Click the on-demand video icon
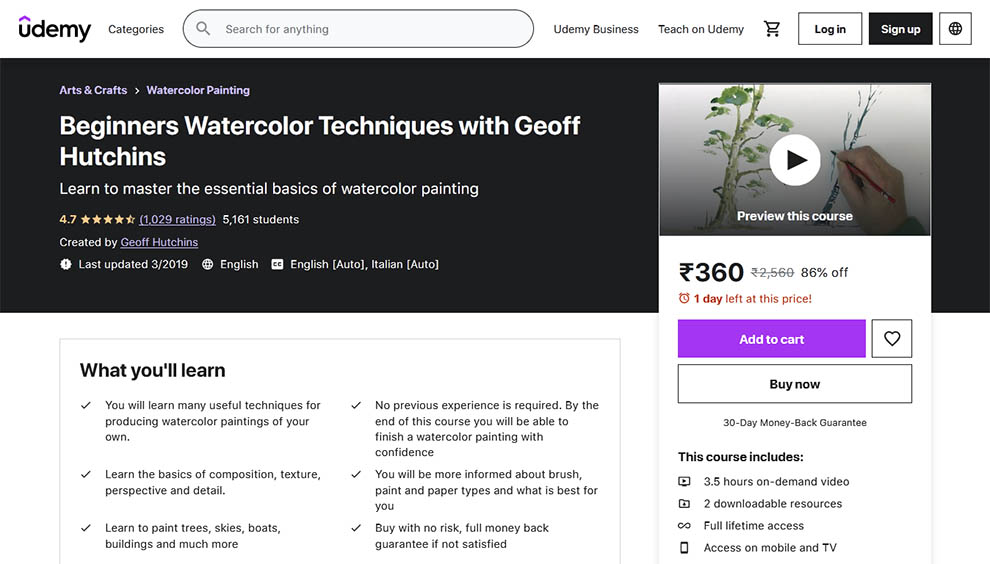 (684, 481)
